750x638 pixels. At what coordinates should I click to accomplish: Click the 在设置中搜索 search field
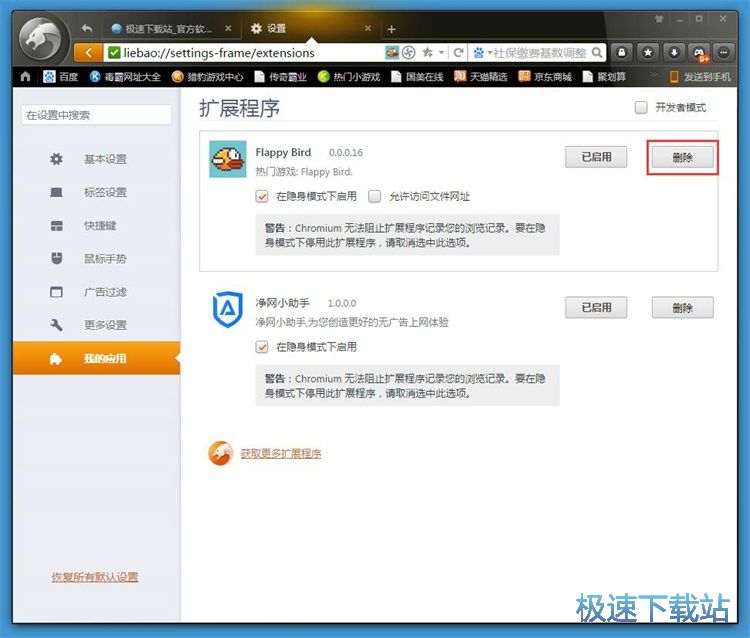96,115
